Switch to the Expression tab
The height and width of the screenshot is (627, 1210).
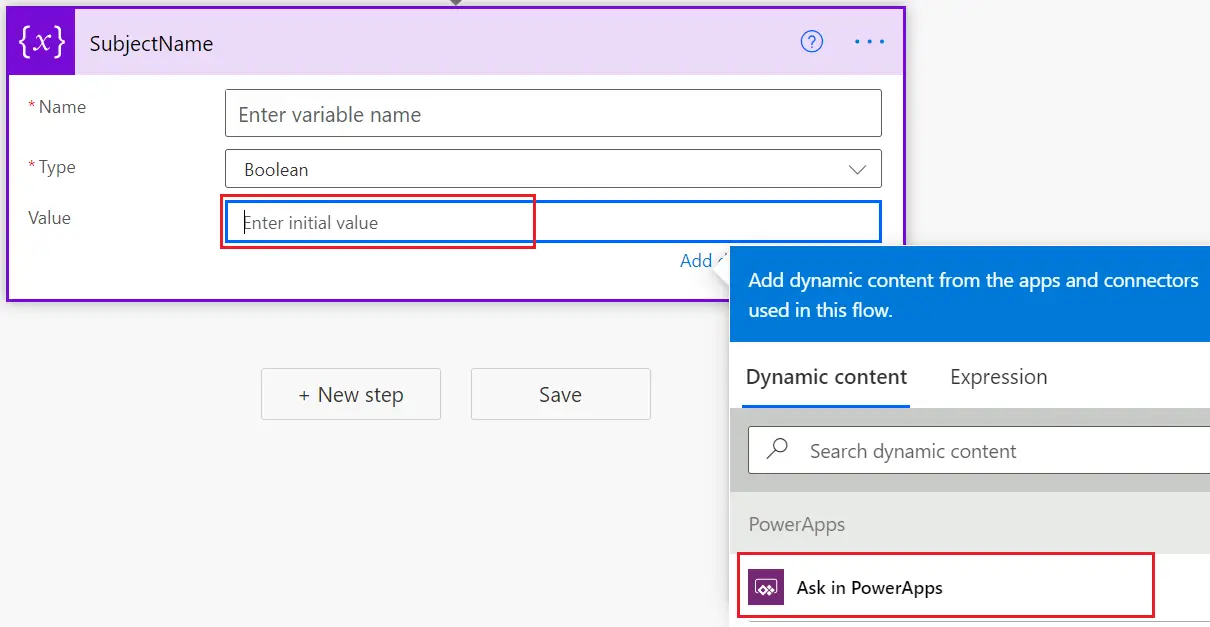(x=999, y=377)
